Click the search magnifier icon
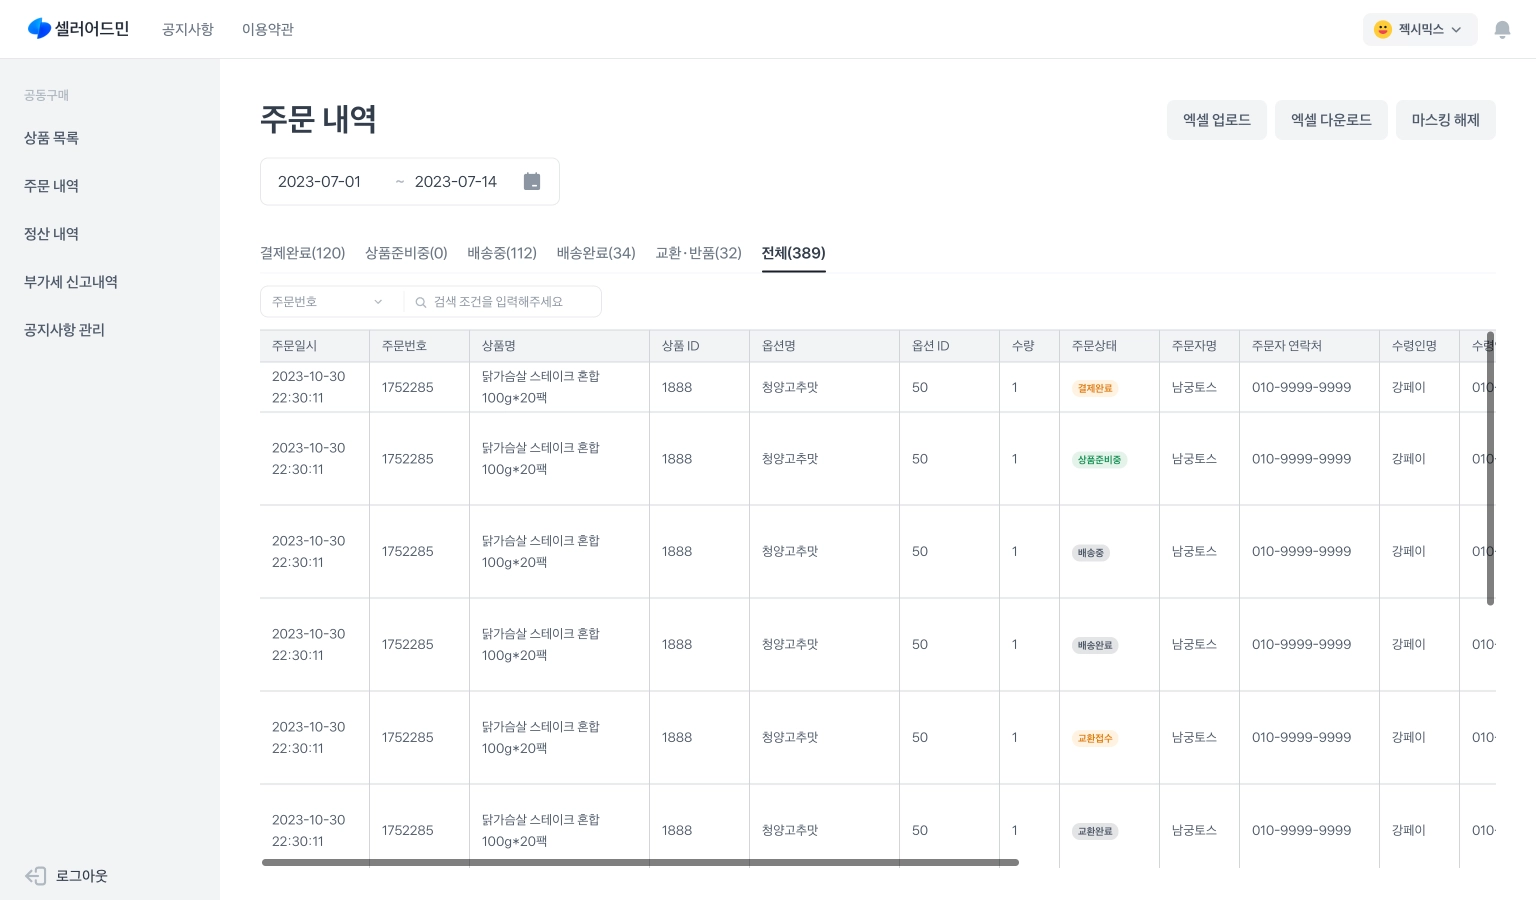The height and width of the screenshot is (900, 1536). tap(421, 302)
